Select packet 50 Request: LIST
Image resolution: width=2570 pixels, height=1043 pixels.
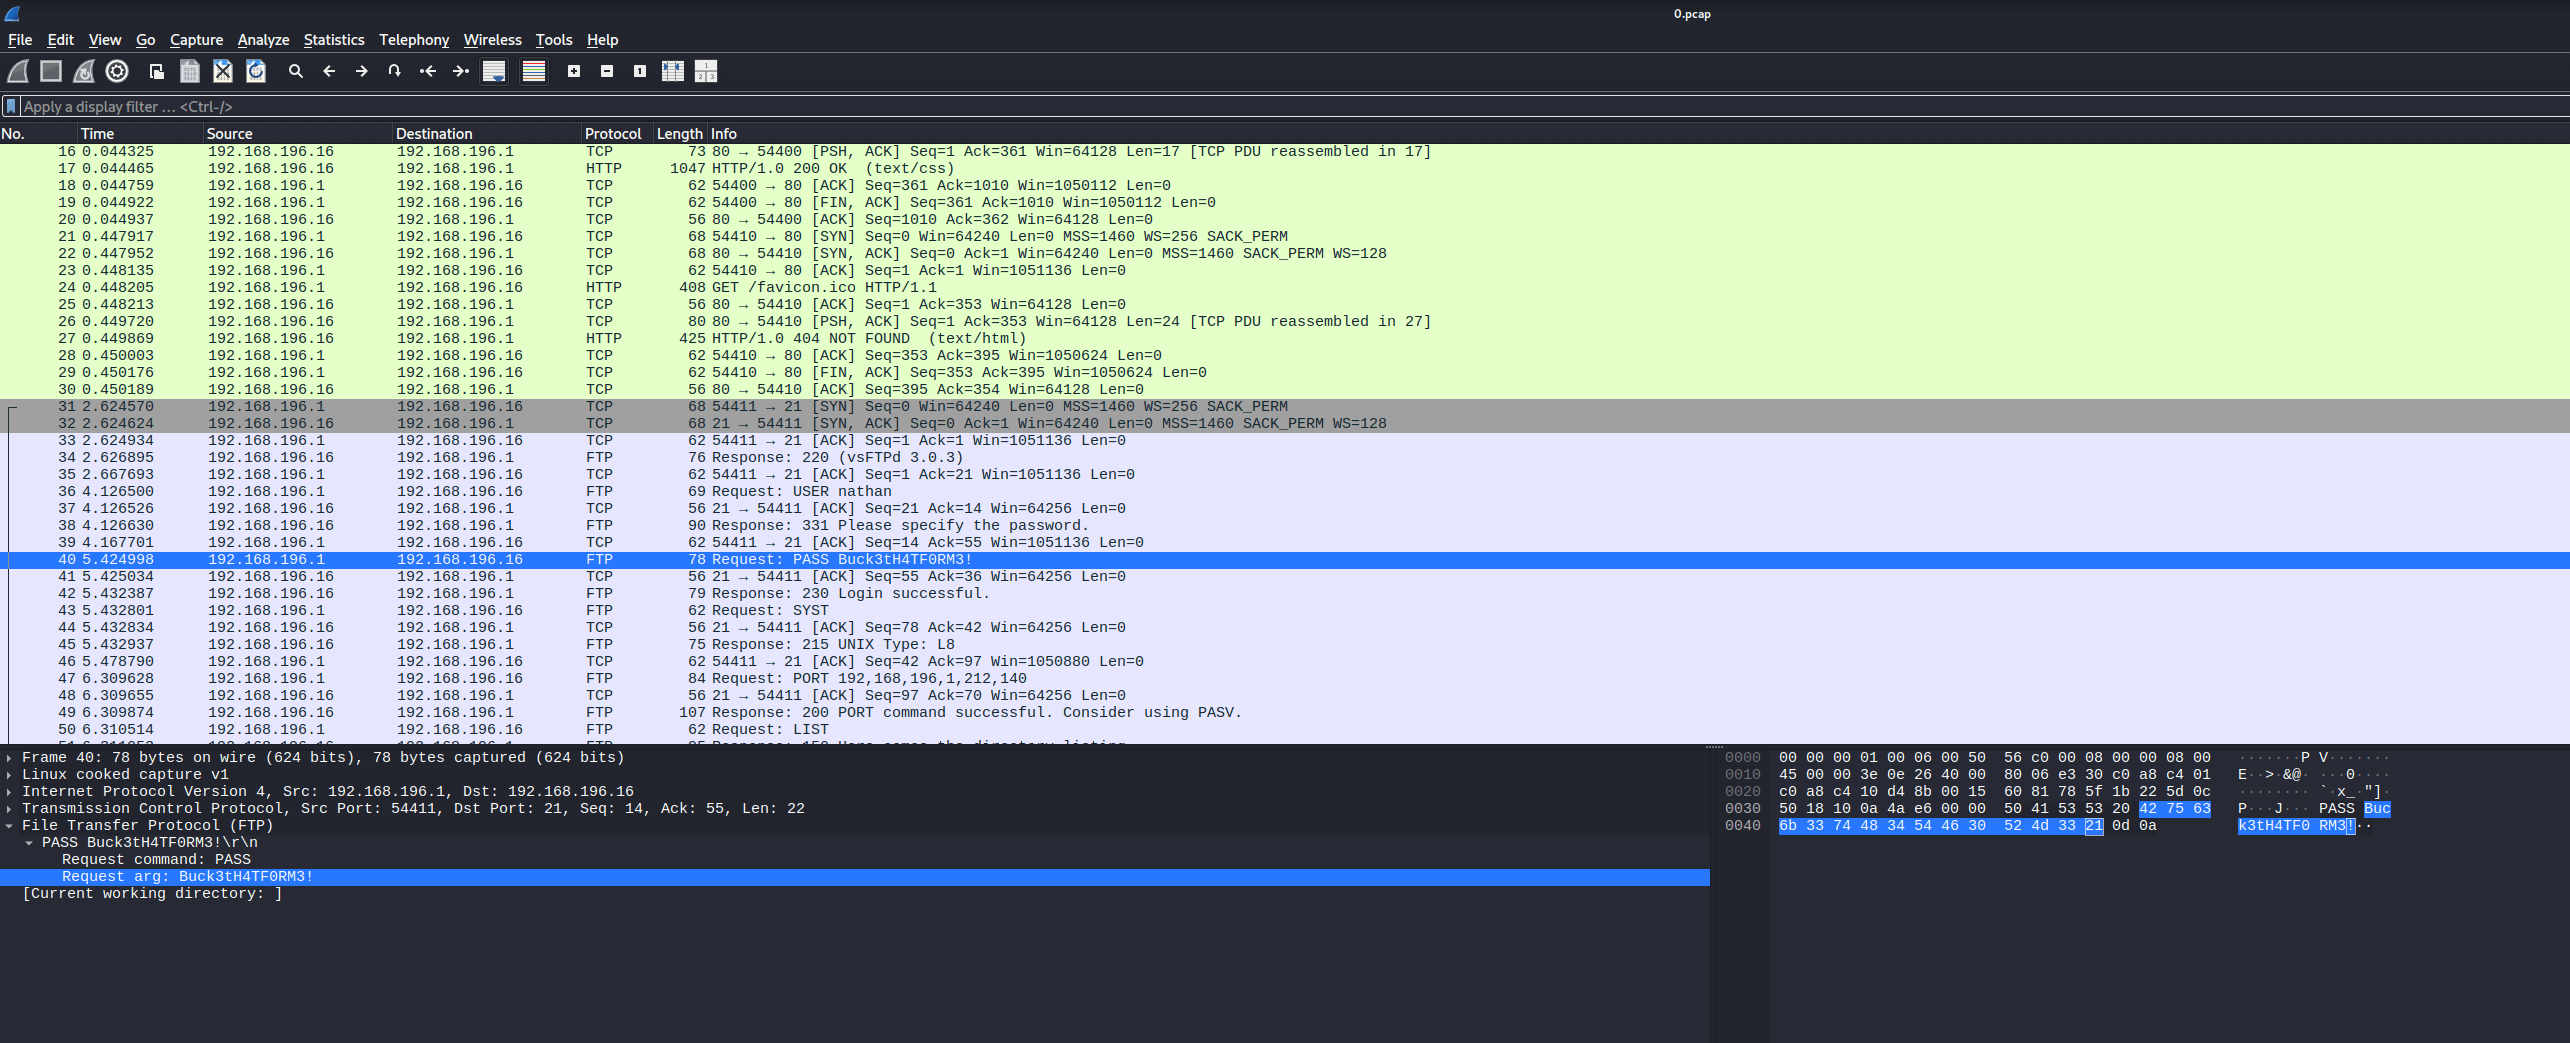pyautogui.click(x=1285, y=730)
